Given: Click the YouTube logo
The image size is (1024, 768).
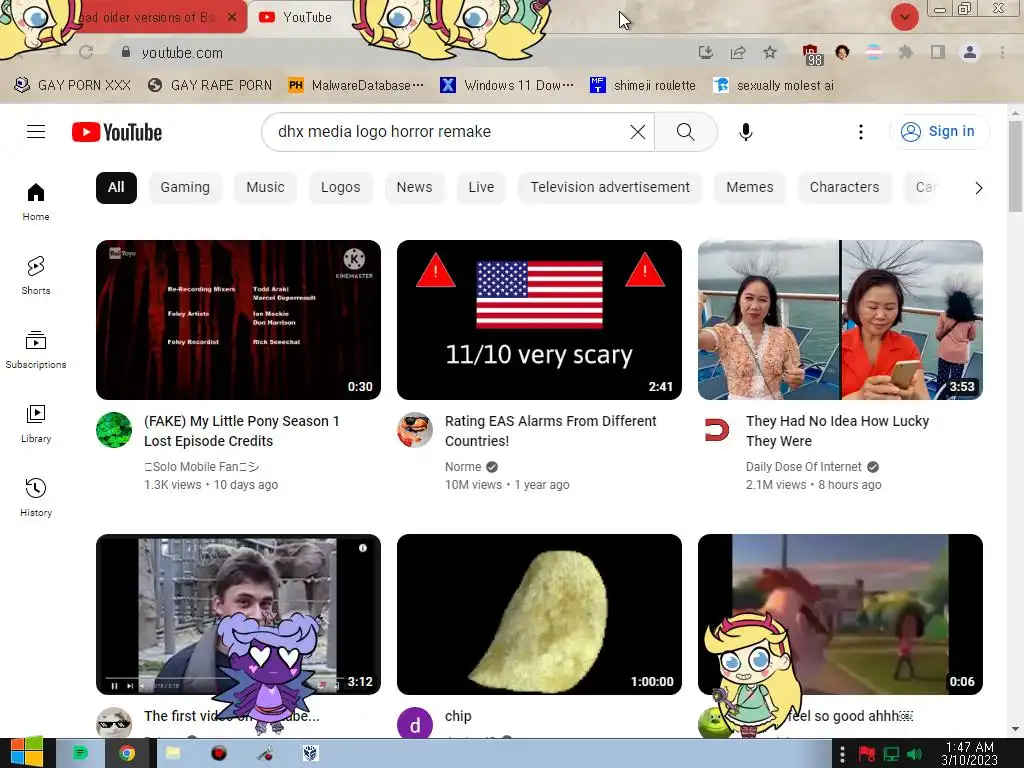Looking at the screenshot, I should (x=117, y=132).
